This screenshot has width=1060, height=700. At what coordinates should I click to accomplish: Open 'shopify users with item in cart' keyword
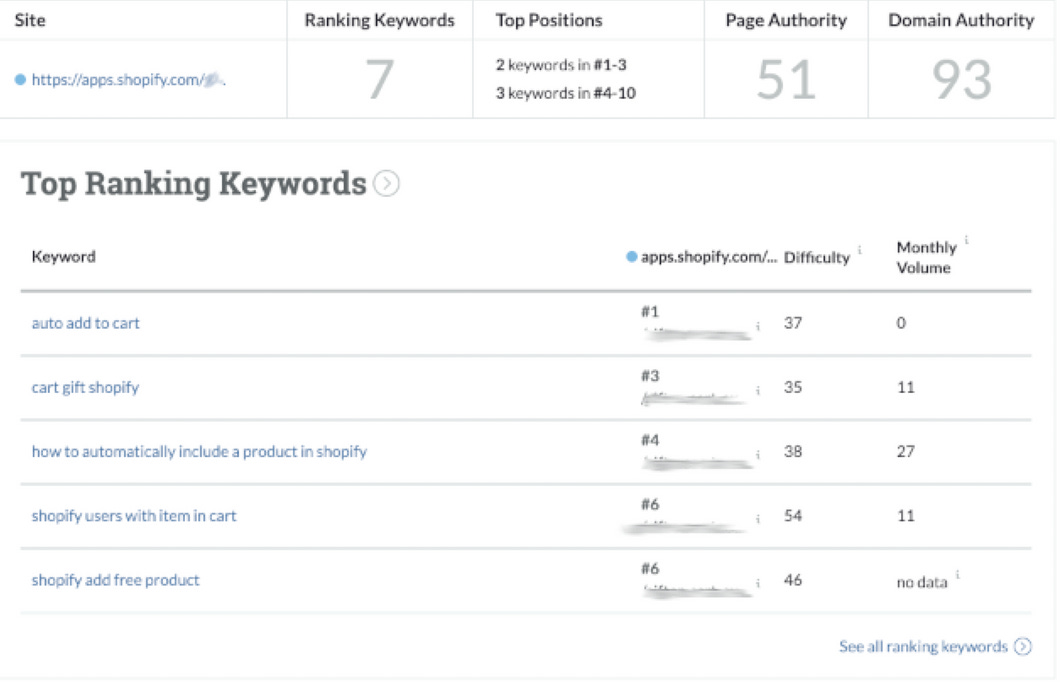coord(134,516)
